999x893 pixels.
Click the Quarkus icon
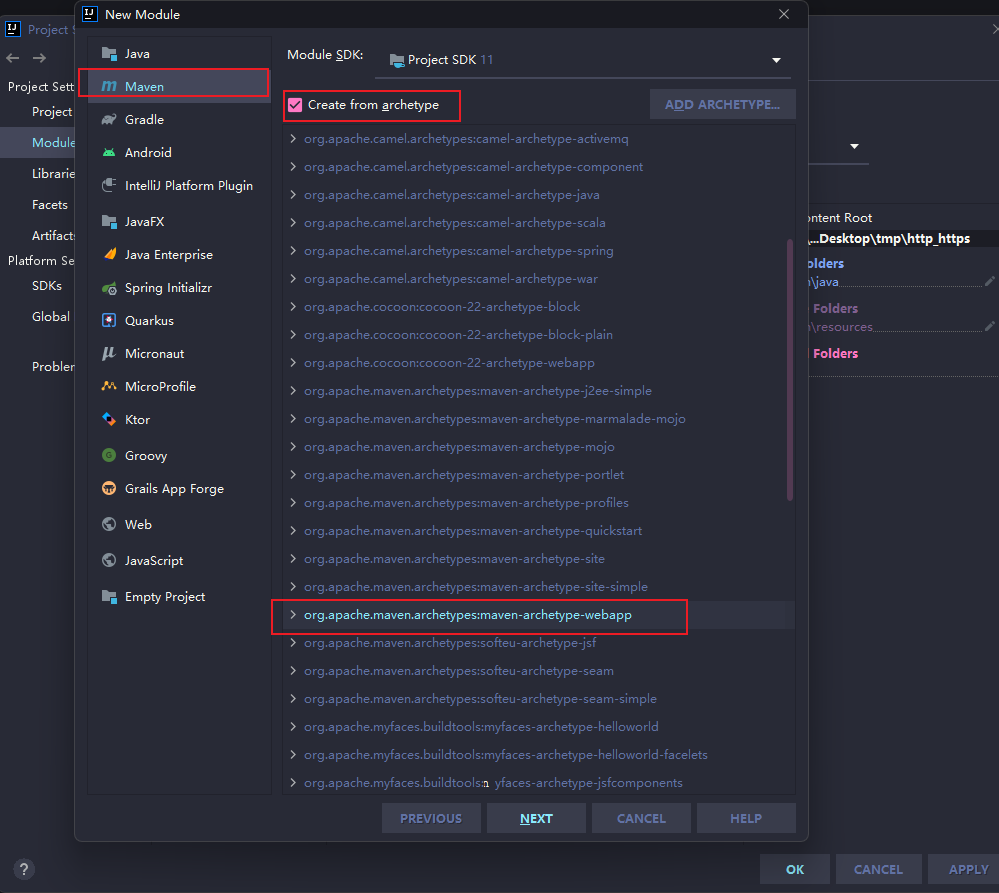(109, 320)
